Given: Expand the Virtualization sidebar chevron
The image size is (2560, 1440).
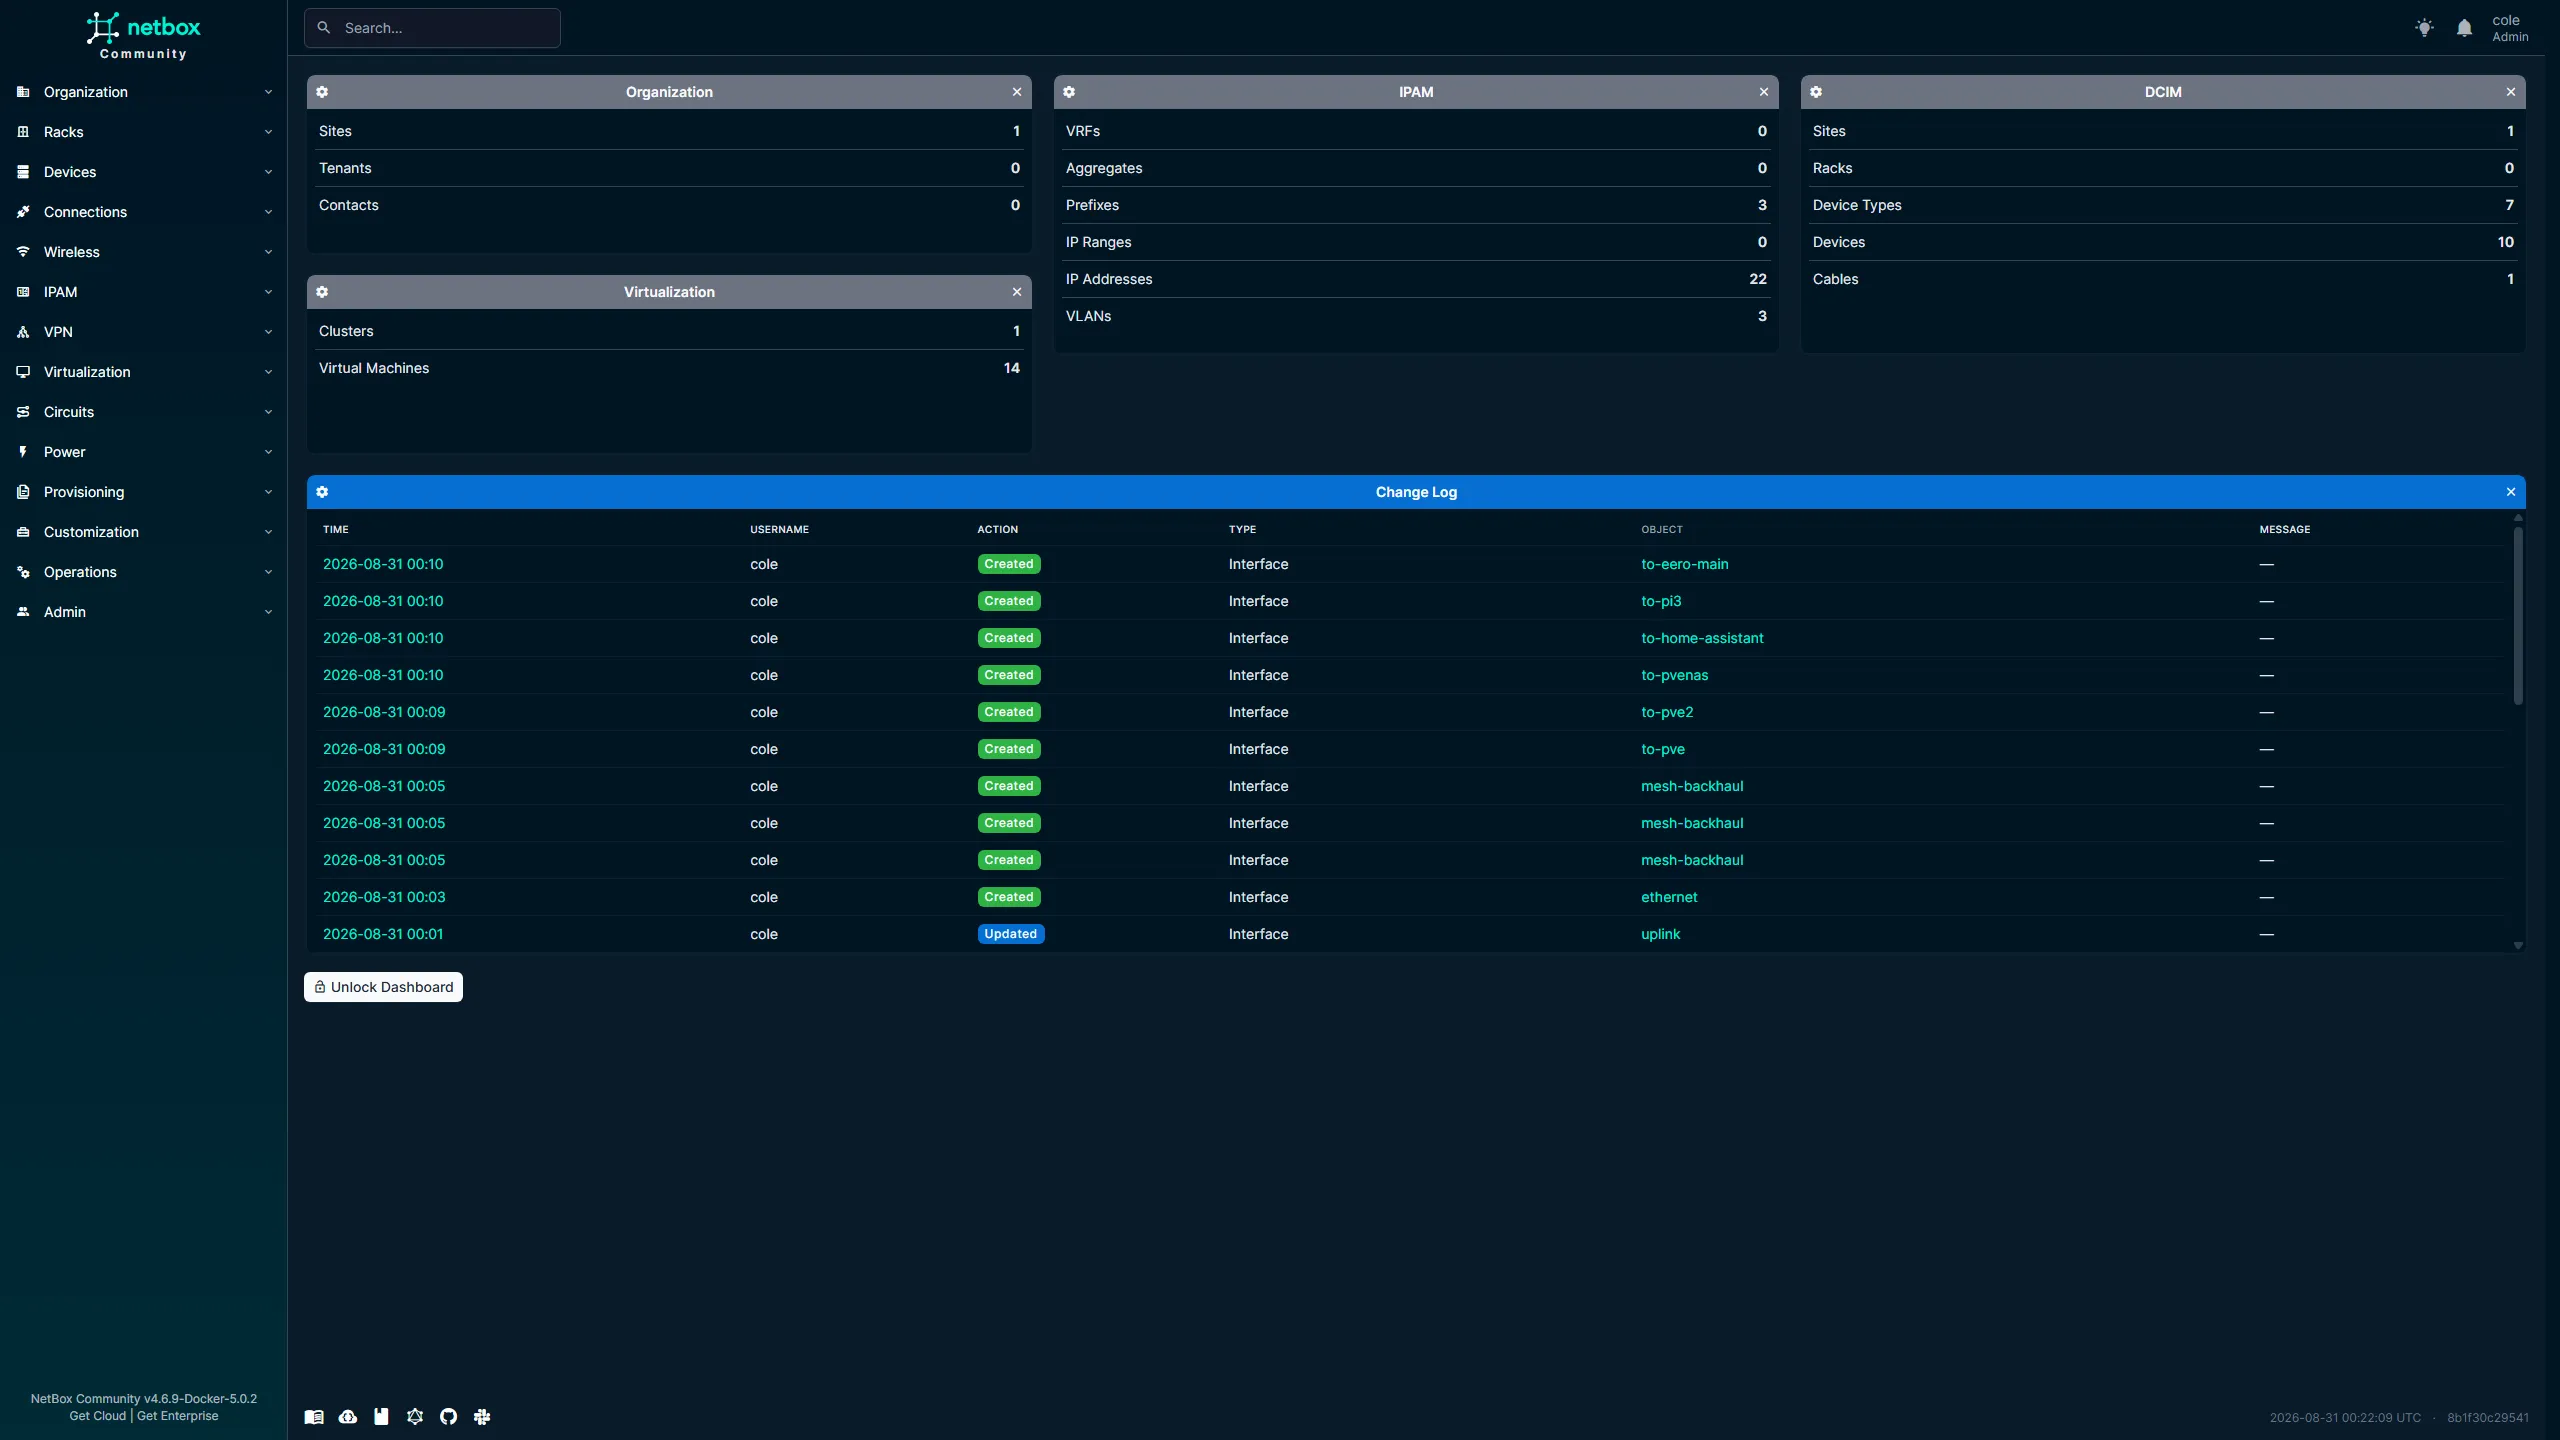Looking at the screenshot, I should tap(268, 372).
